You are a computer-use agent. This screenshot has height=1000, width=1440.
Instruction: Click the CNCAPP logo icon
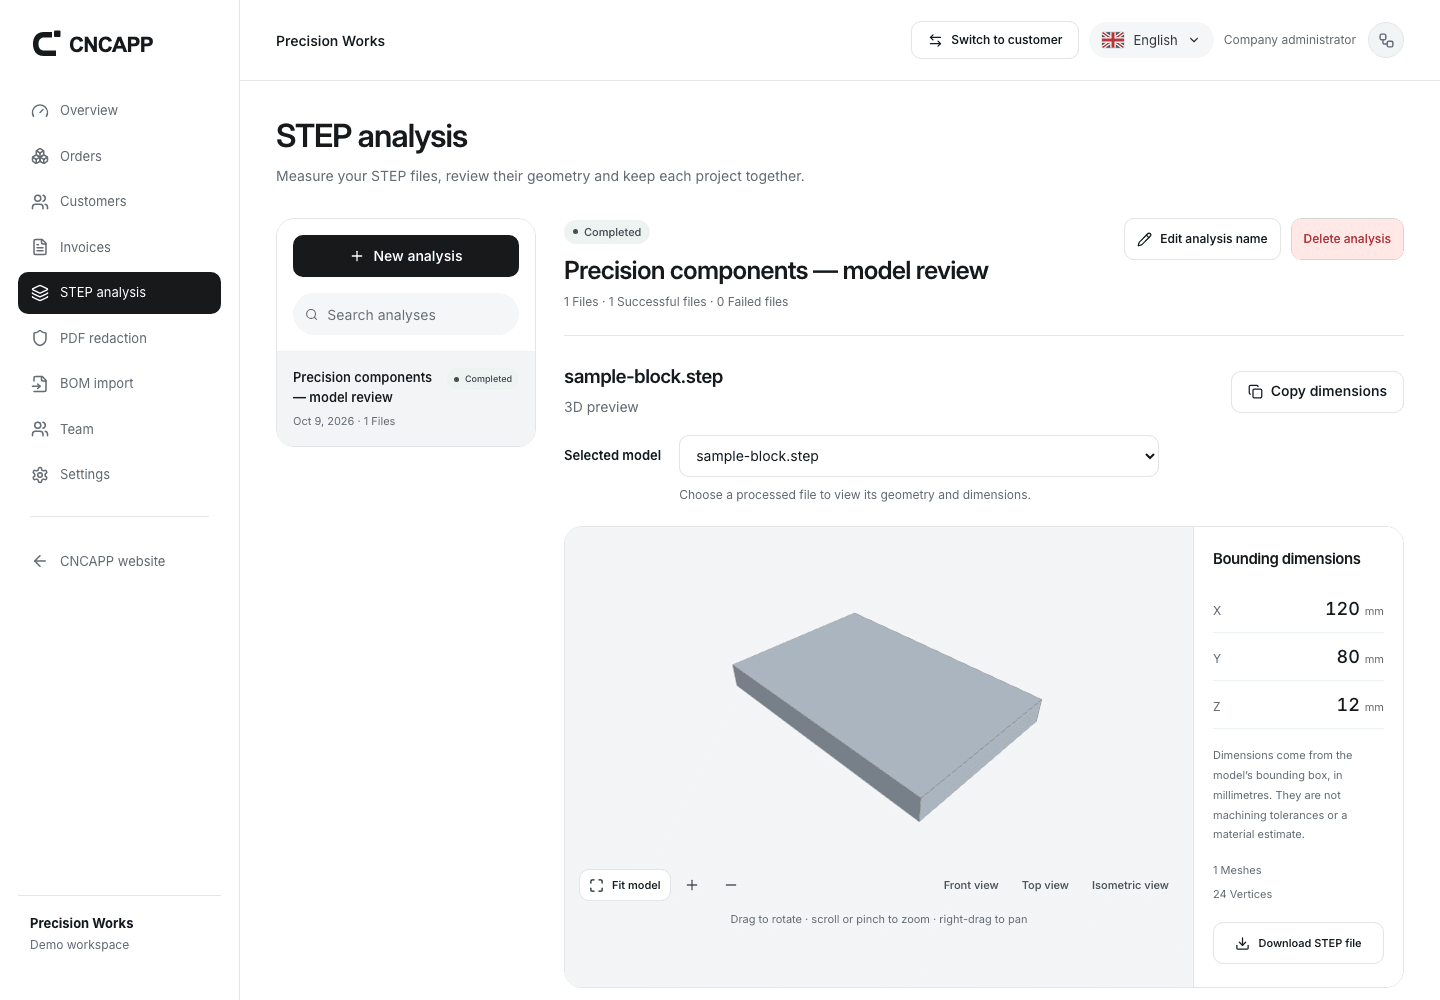pos(46,43)
